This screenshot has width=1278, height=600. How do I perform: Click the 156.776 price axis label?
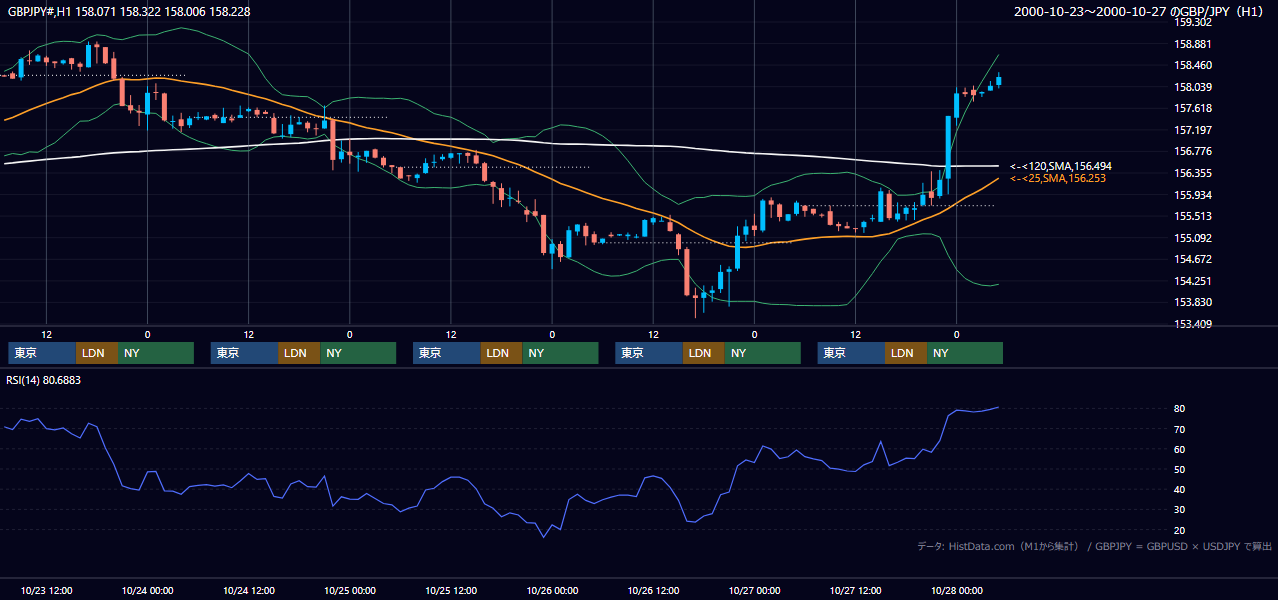(1193, 151)
